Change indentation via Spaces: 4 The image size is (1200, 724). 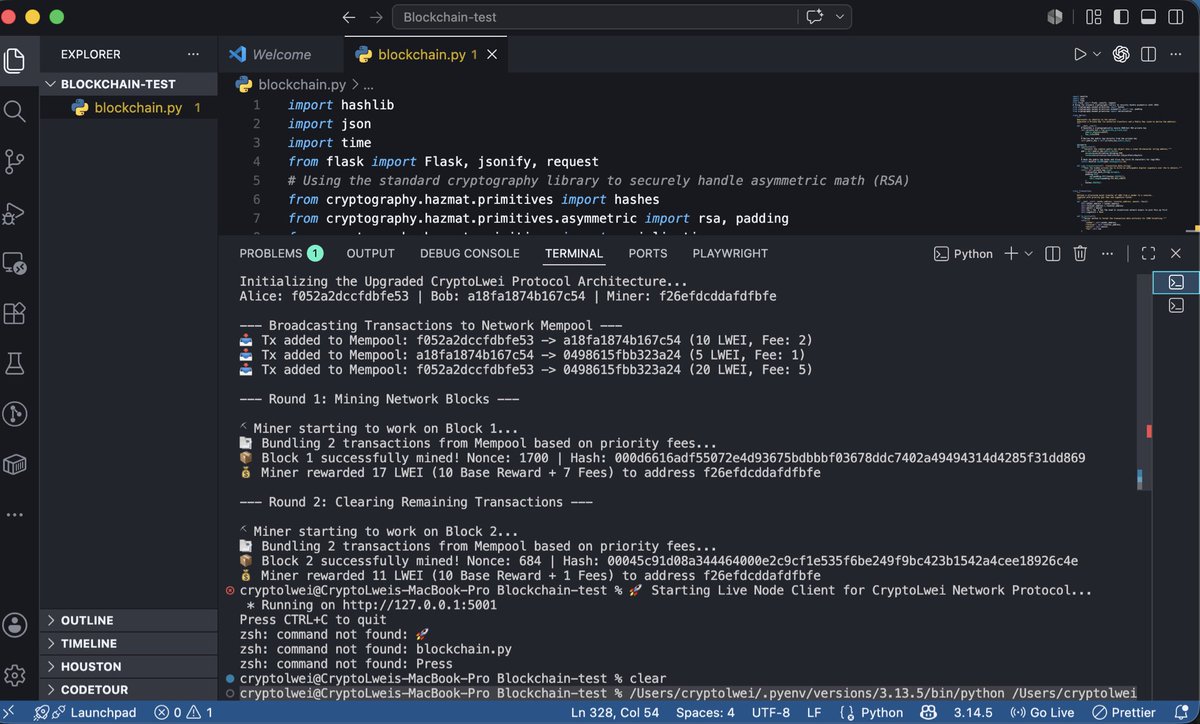[x=705, y=713]
